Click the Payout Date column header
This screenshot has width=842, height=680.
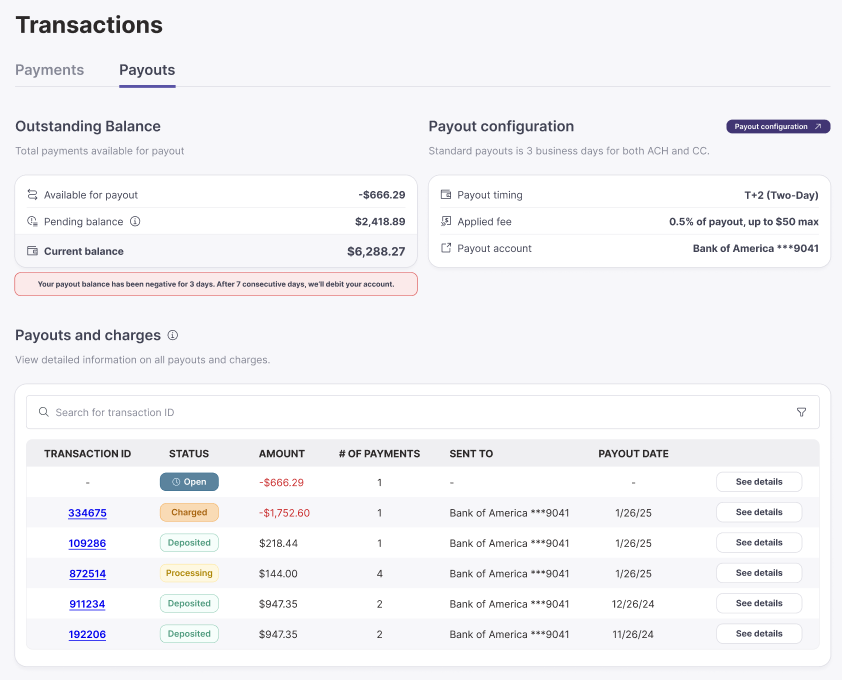pyautogui.click(x=633, y=454)
